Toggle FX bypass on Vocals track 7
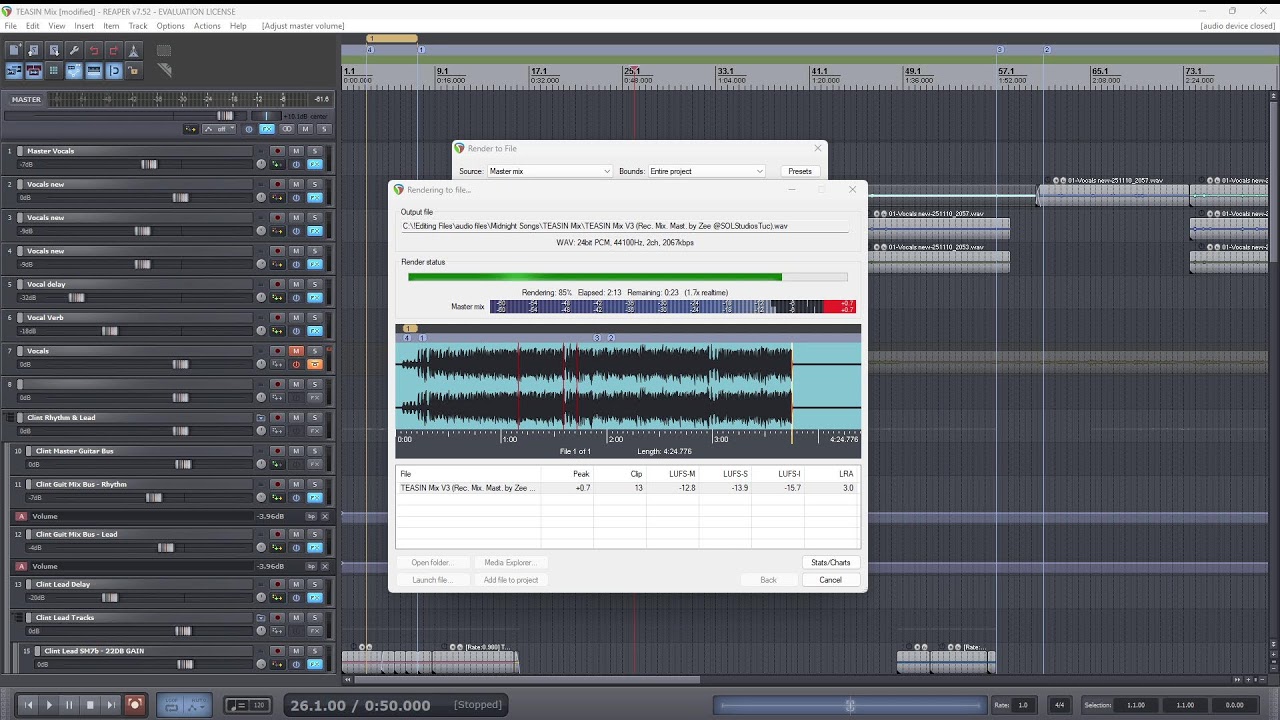Screen dimensions: 1280x720 point(296,364)
